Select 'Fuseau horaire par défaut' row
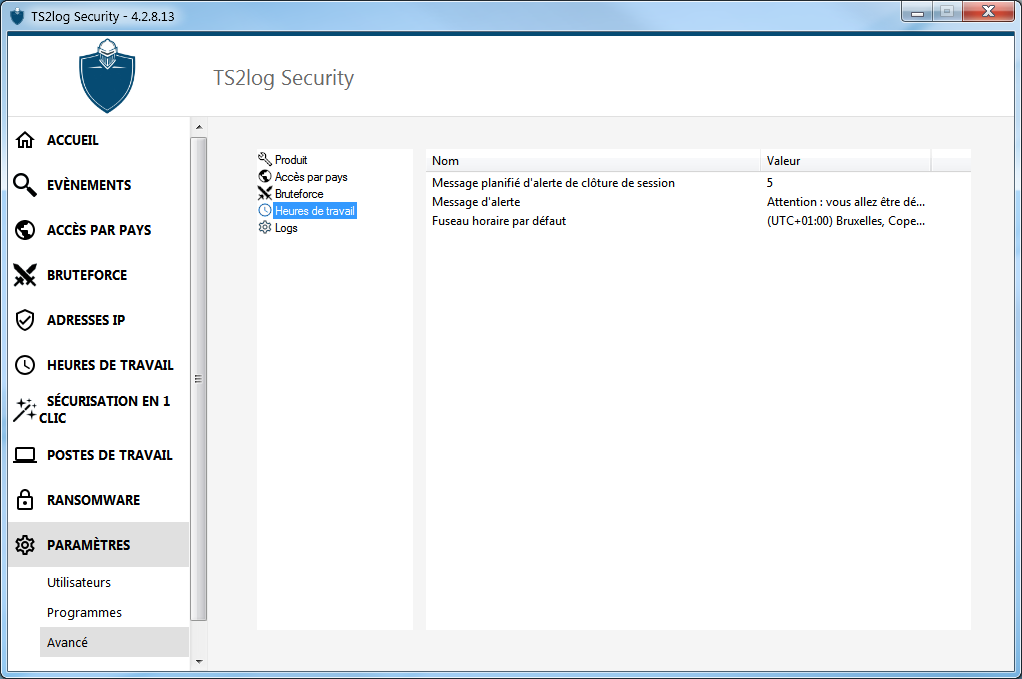Image resolution: width=1022 pixels, height=679 pixels. coord(499,221)
